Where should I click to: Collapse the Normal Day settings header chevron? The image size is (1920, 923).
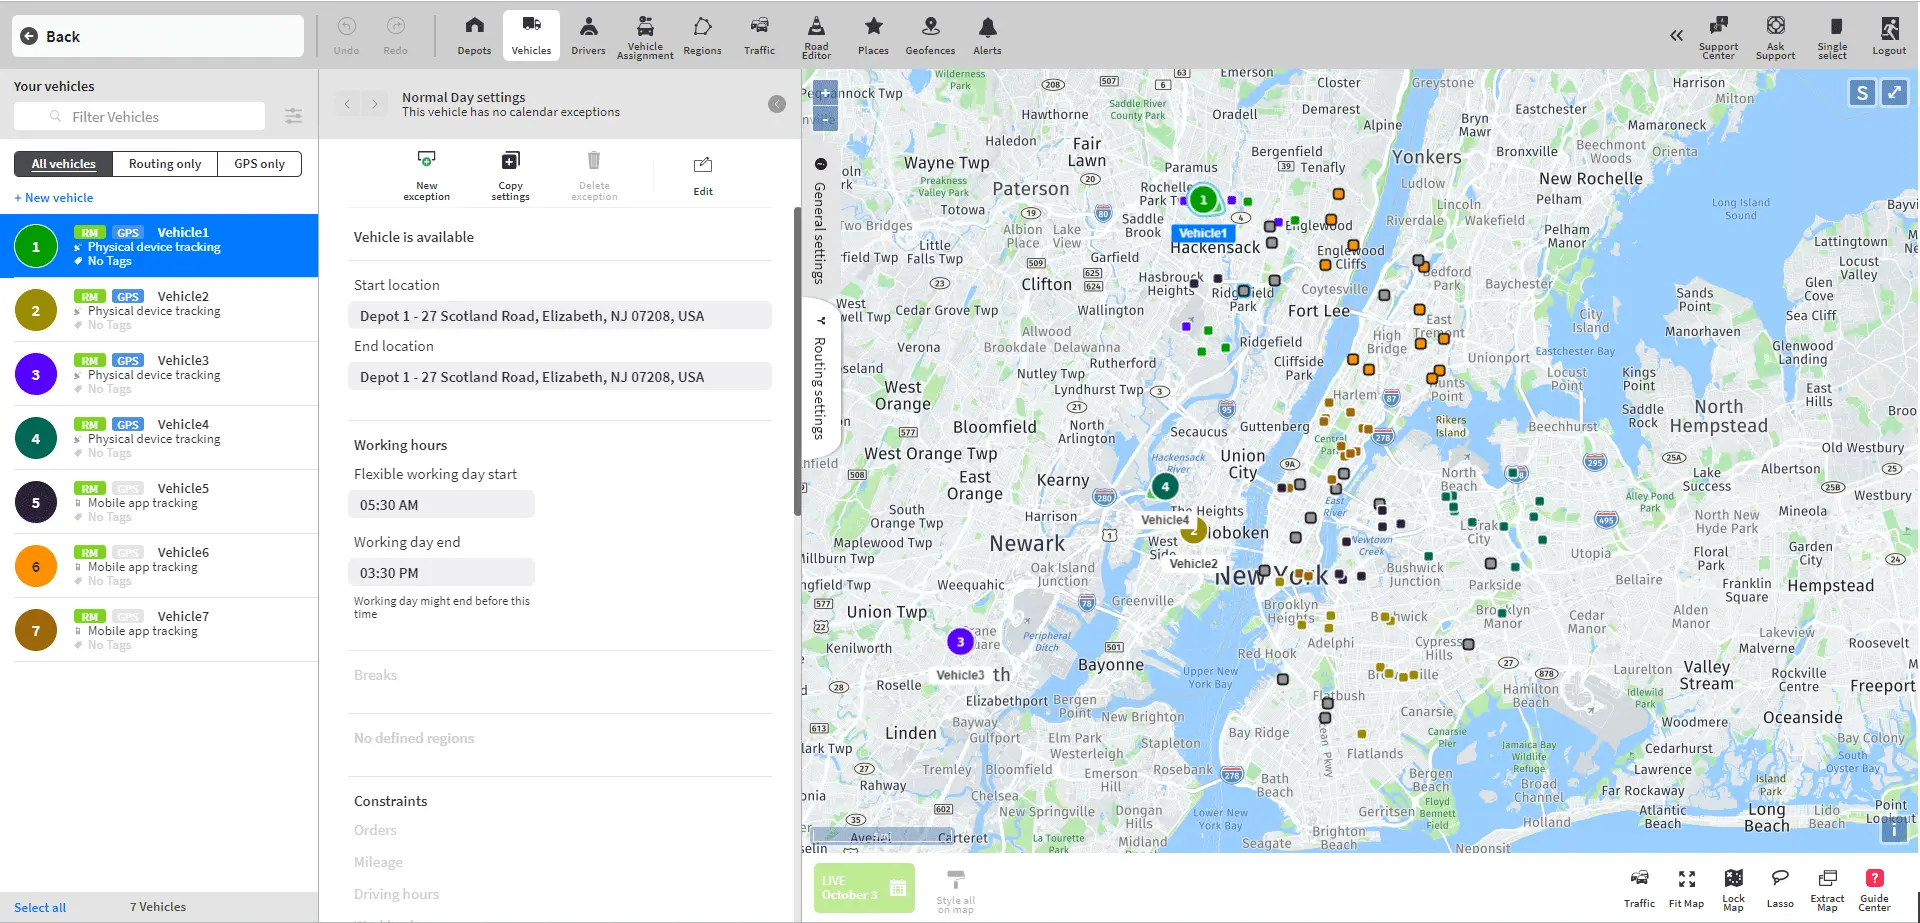[777, 104]
